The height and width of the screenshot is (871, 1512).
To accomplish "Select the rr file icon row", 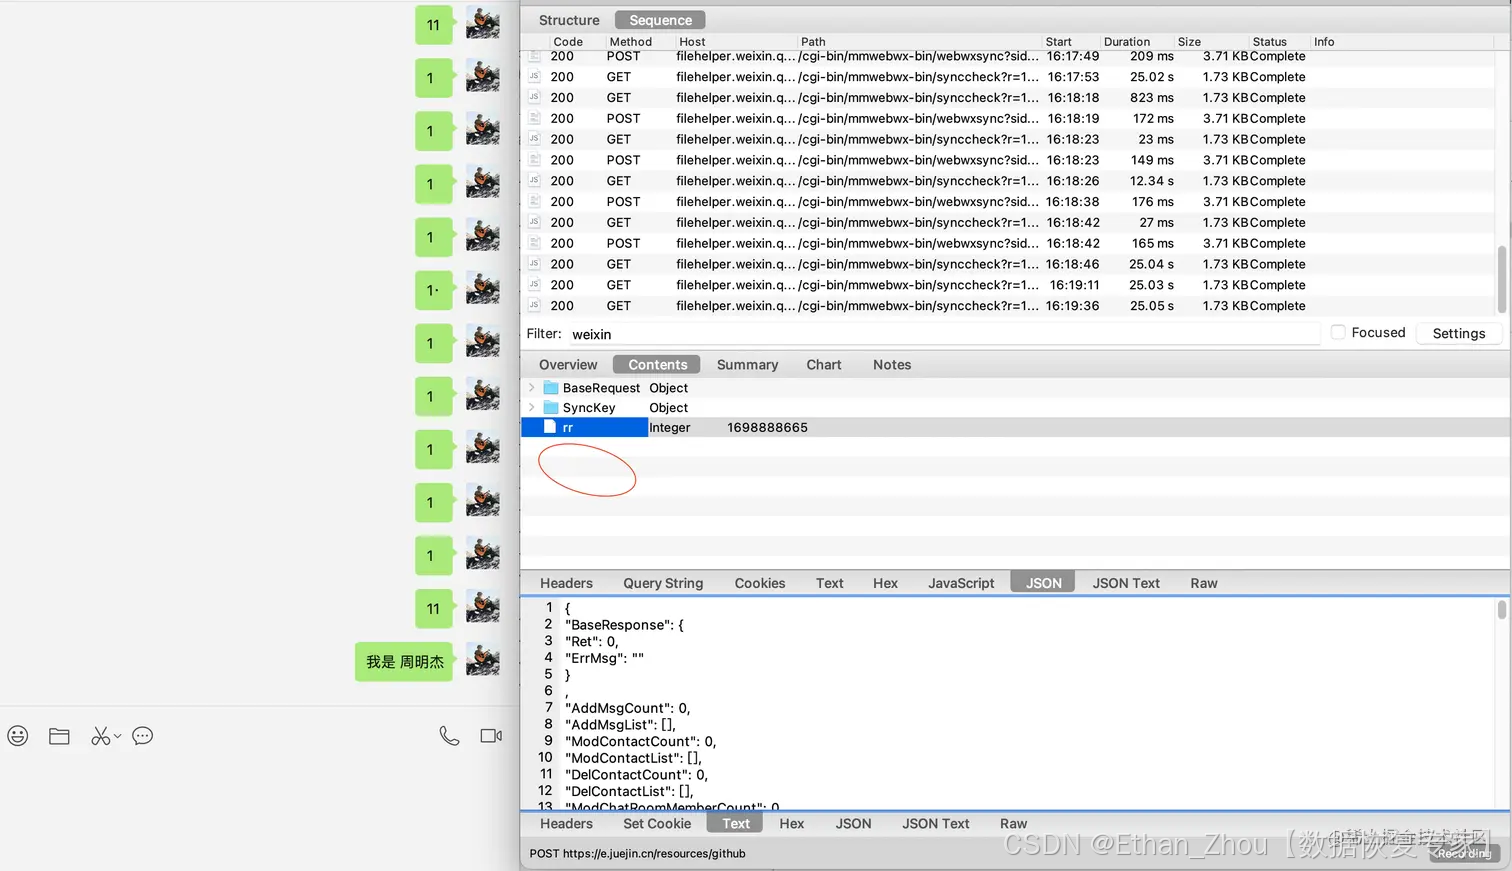I will pos(550,427).
